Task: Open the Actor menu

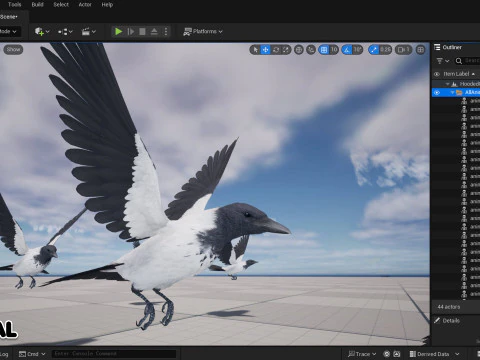Action: point(85,5)
